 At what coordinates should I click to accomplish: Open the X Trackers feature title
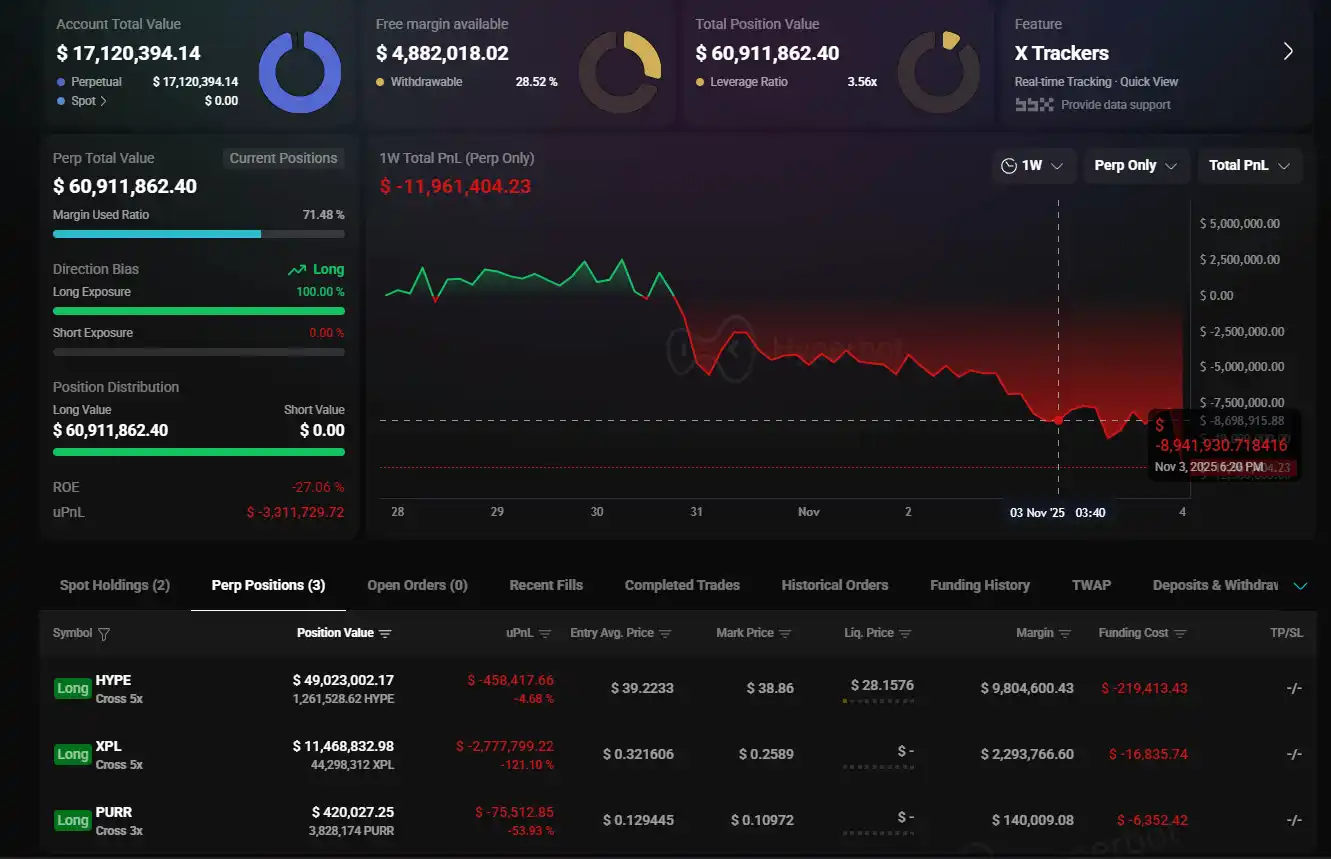pos(1062,53)
